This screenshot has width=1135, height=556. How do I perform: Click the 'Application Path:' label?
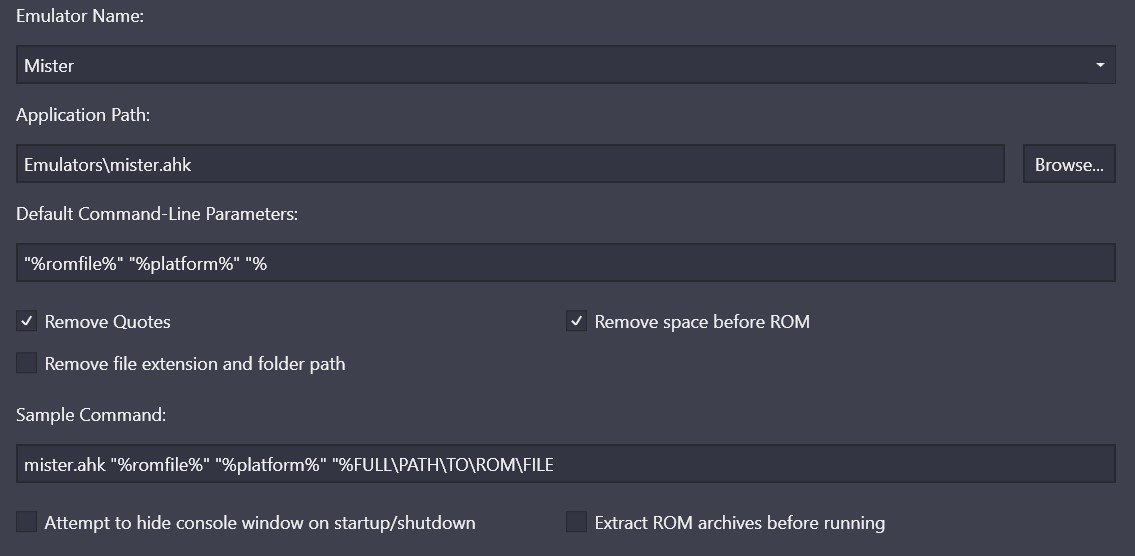pyautogui.click(x=83, y=115)
